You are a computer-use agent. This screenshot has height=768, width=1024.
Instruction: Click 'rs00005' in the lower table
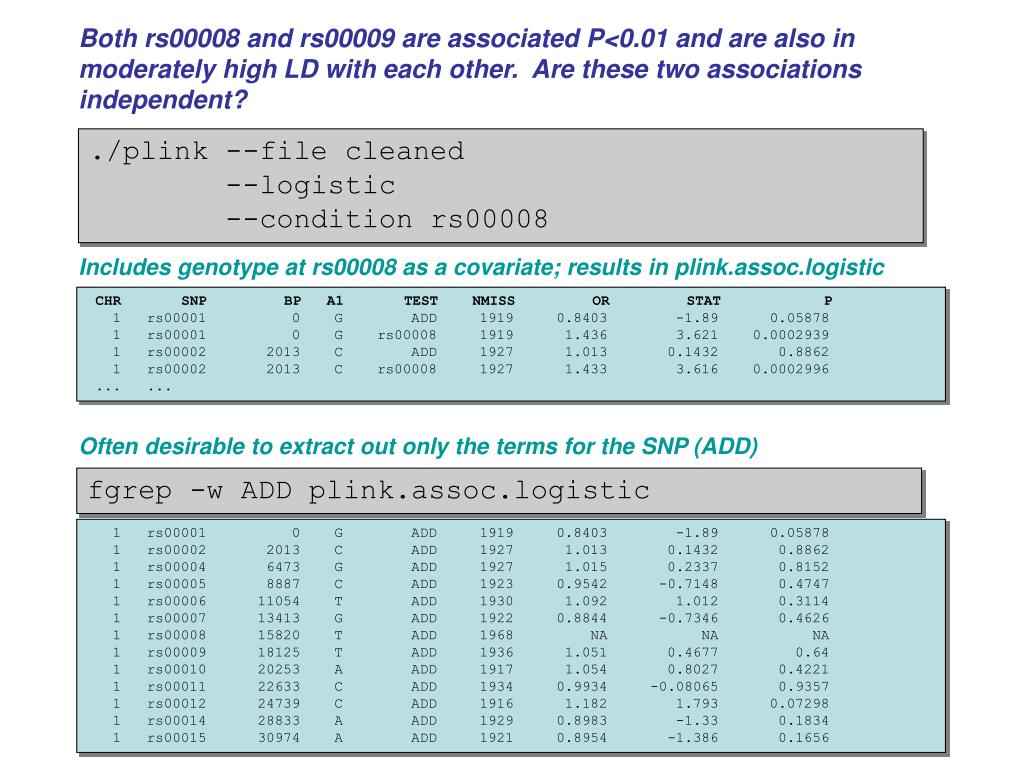point(176,584)
